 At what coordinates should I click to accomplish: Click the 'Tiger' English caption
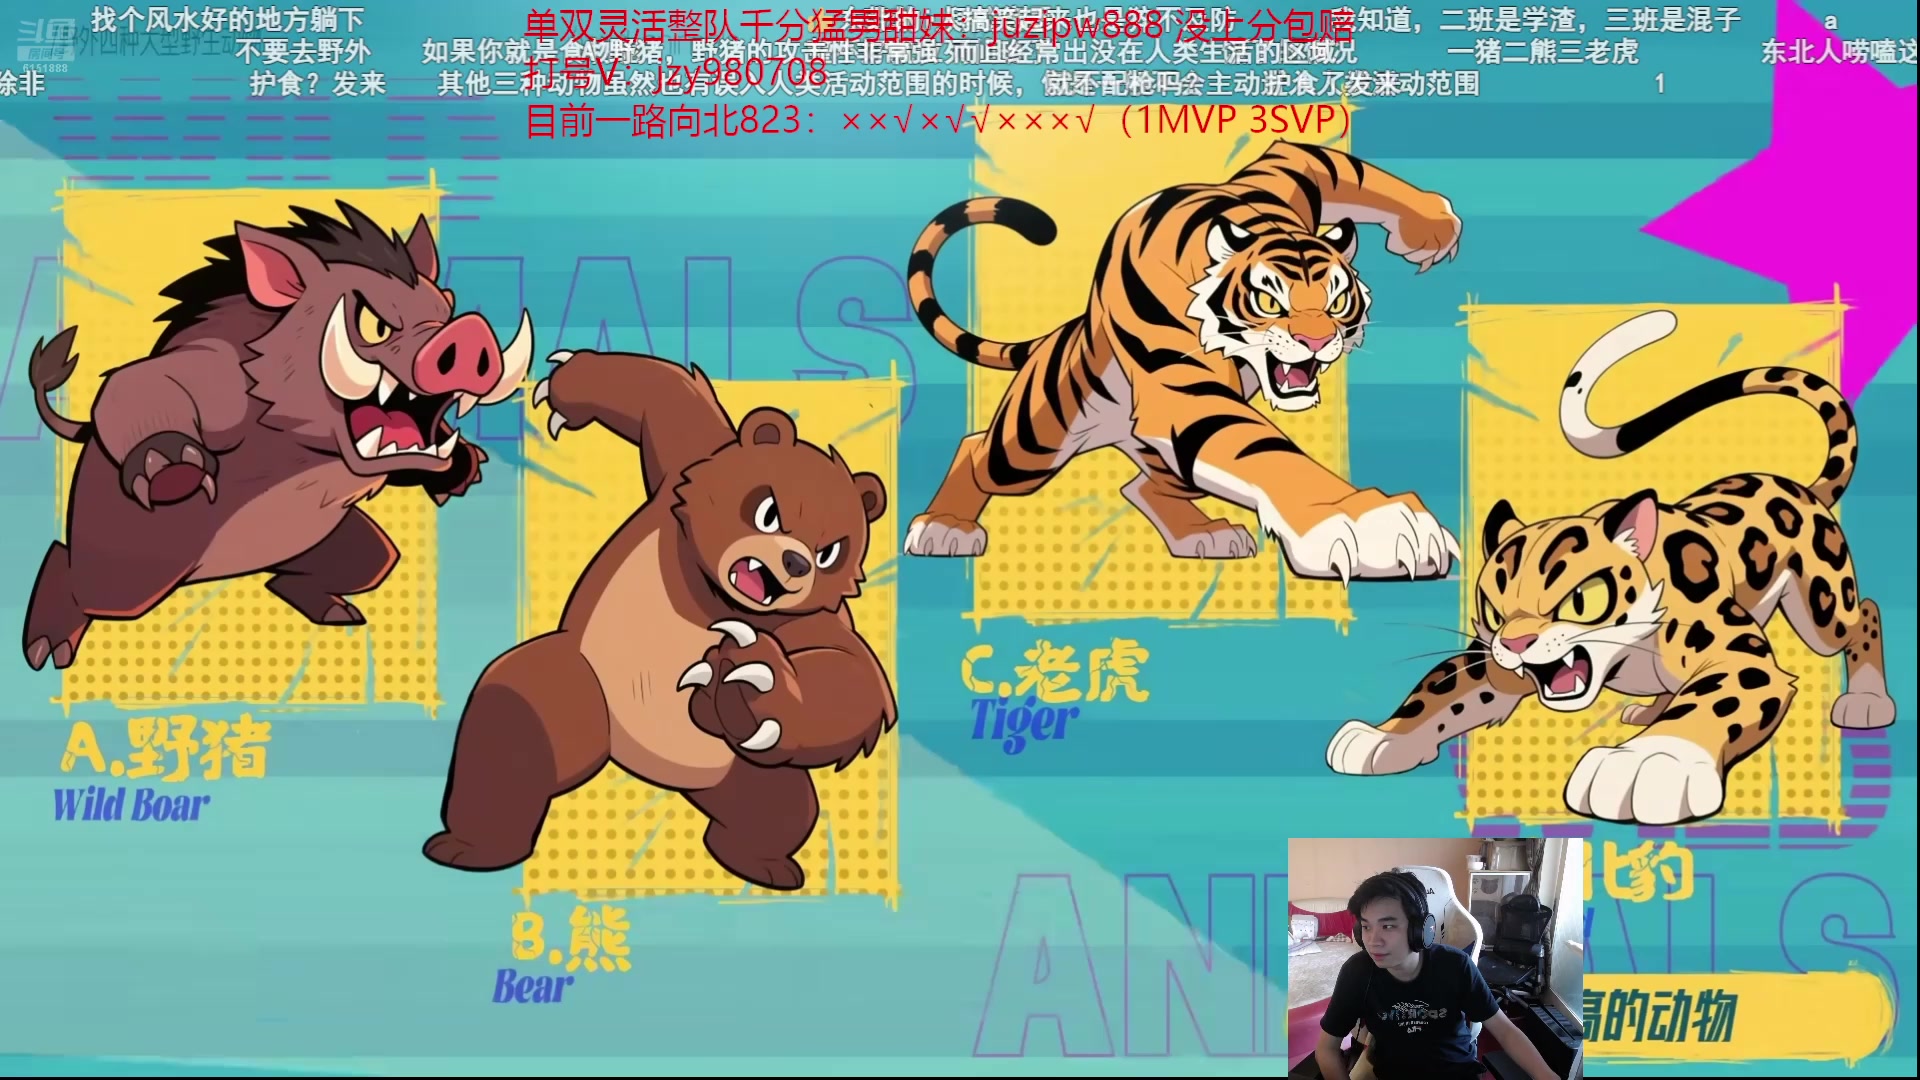tap(1025, 722)
